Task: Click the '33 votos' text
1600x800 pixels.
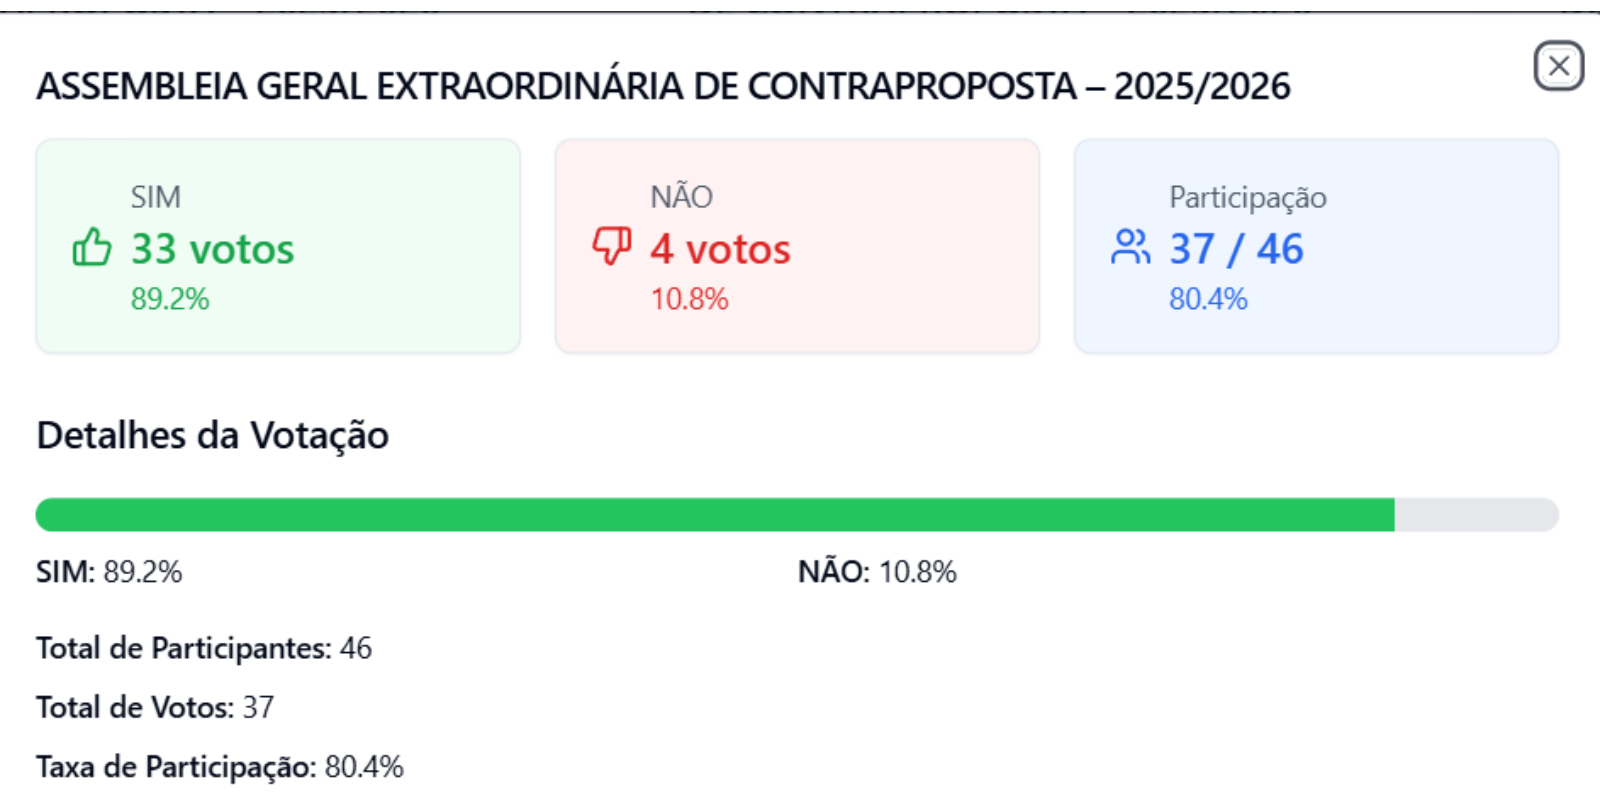Action: click(213, 249)
